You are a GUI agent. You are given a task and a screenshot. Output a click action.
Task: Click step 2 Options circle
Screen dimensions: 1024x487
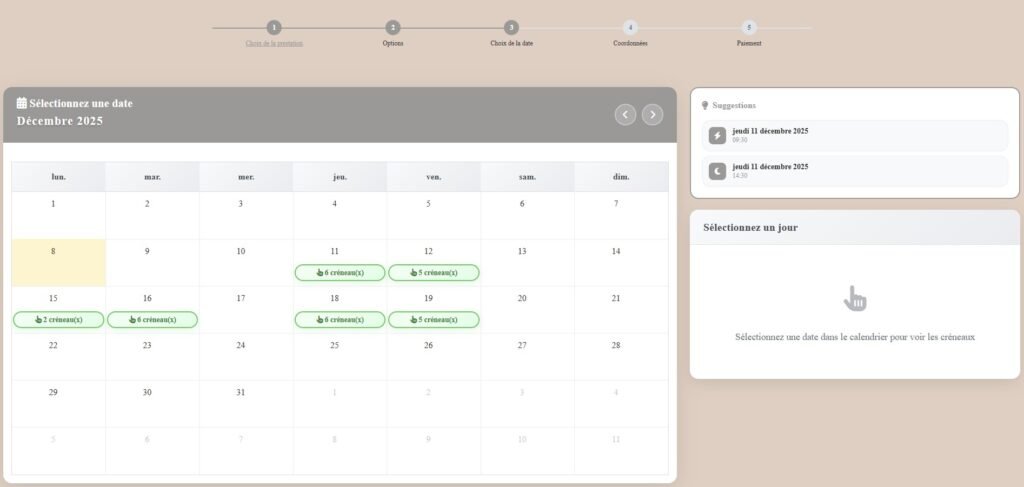(393, 27)
